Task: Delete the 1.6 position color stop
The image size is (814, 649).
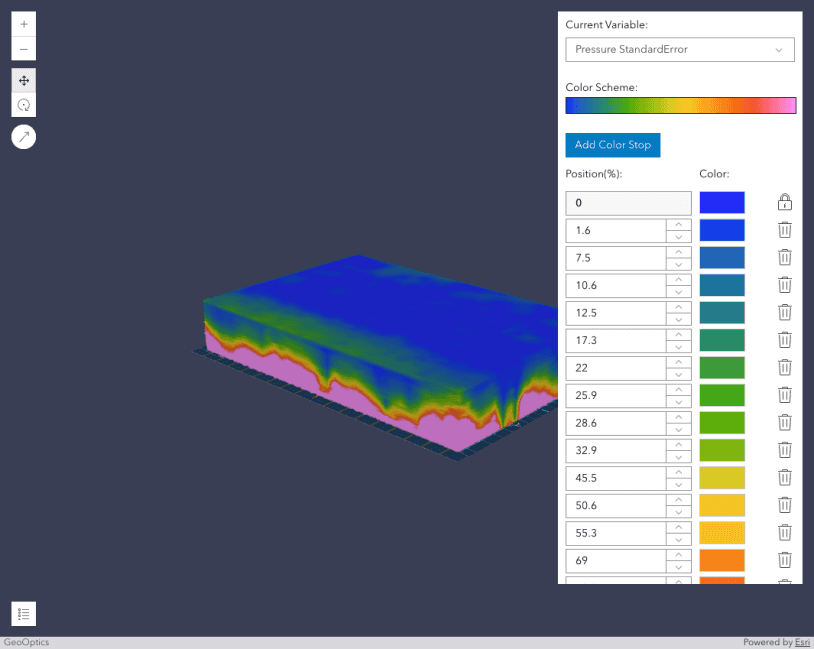Action: (x=784, y=228)
